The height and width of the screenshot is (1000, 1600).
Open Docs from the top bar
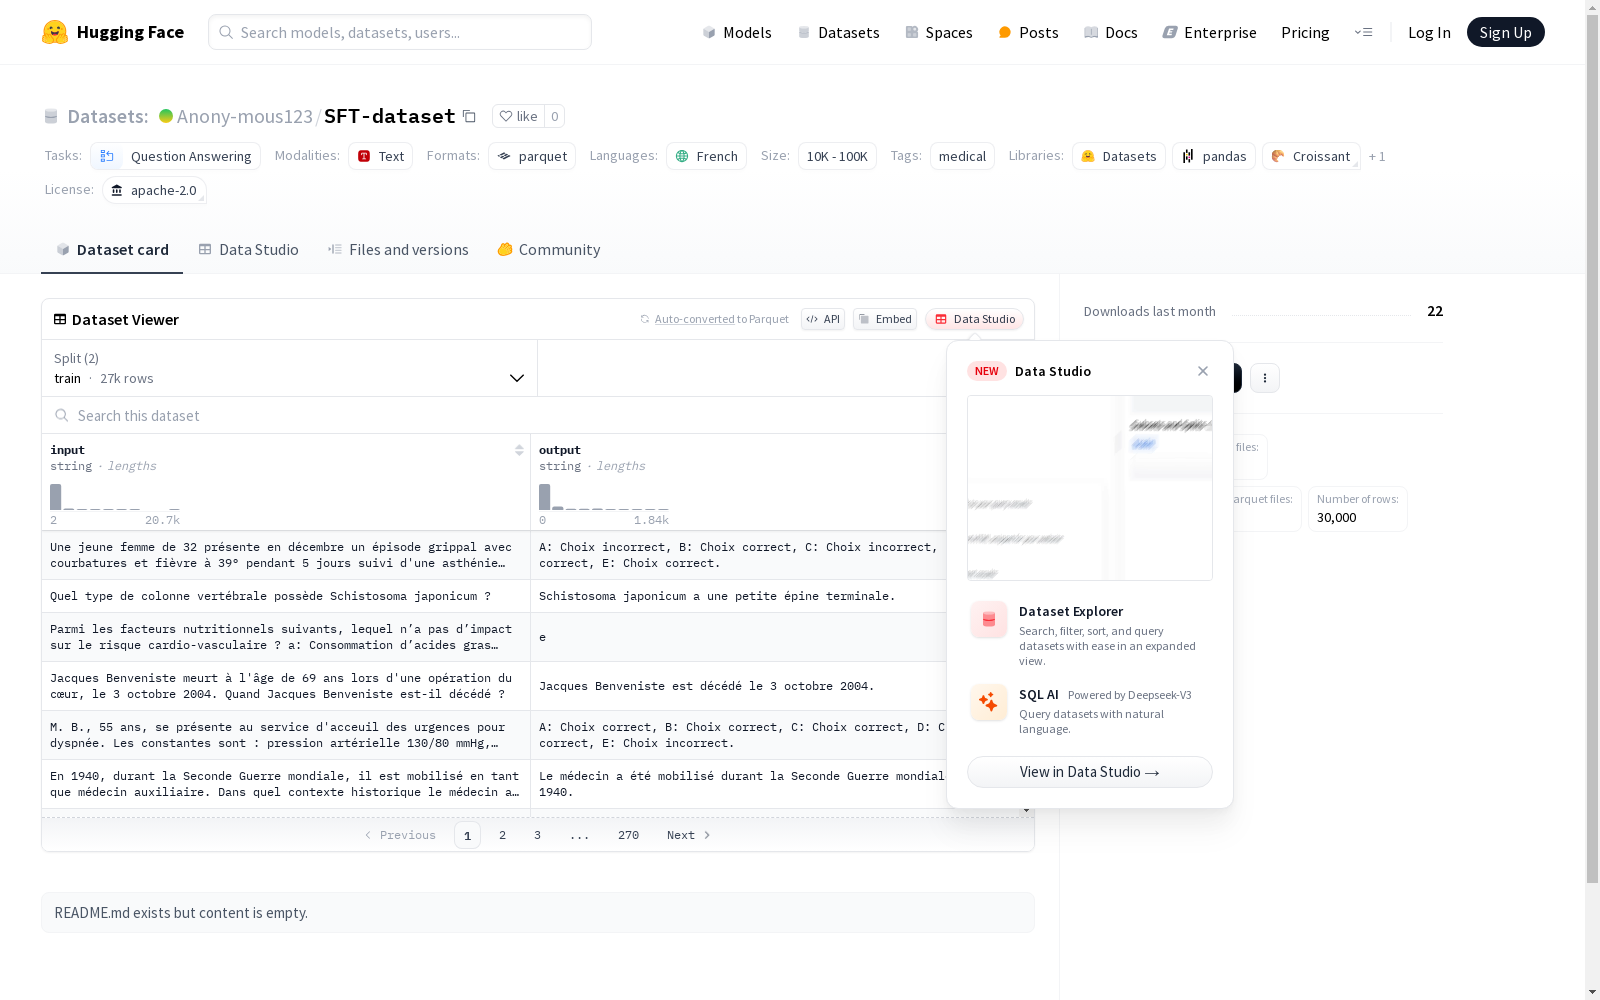(x=1110, y=32)
